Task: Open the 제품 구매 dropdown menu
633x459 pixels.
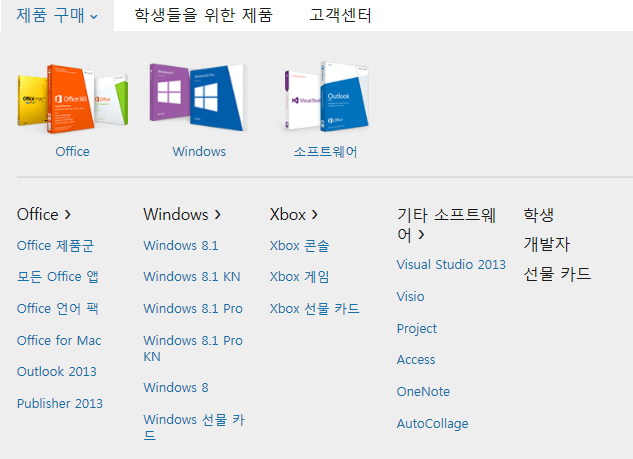Action: coord(57,15)
